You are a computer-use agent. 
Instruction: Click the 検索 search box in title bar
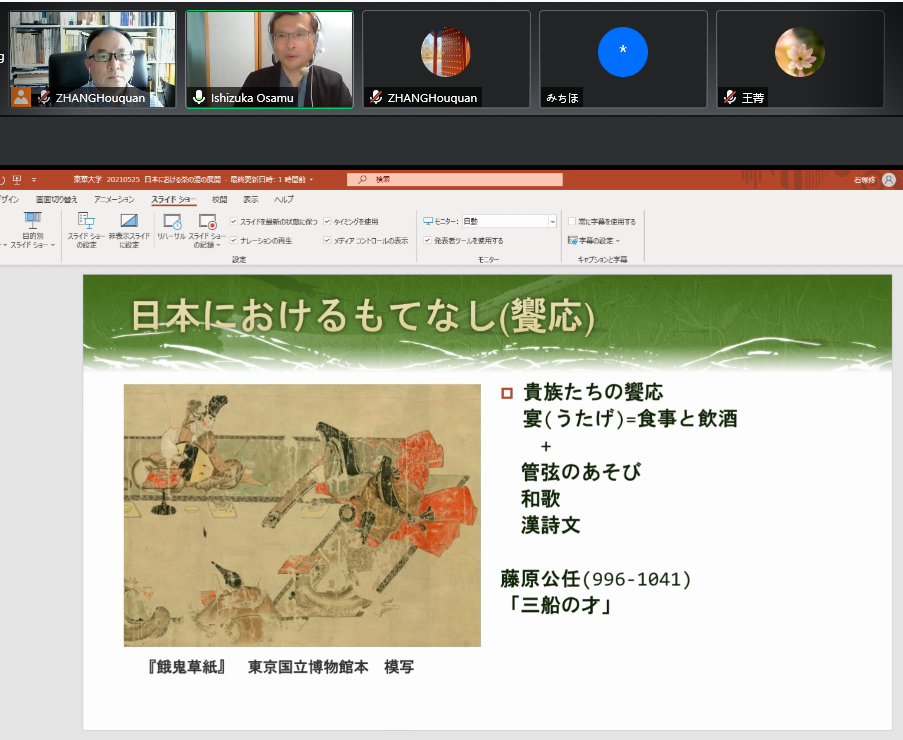click(455, 180)
